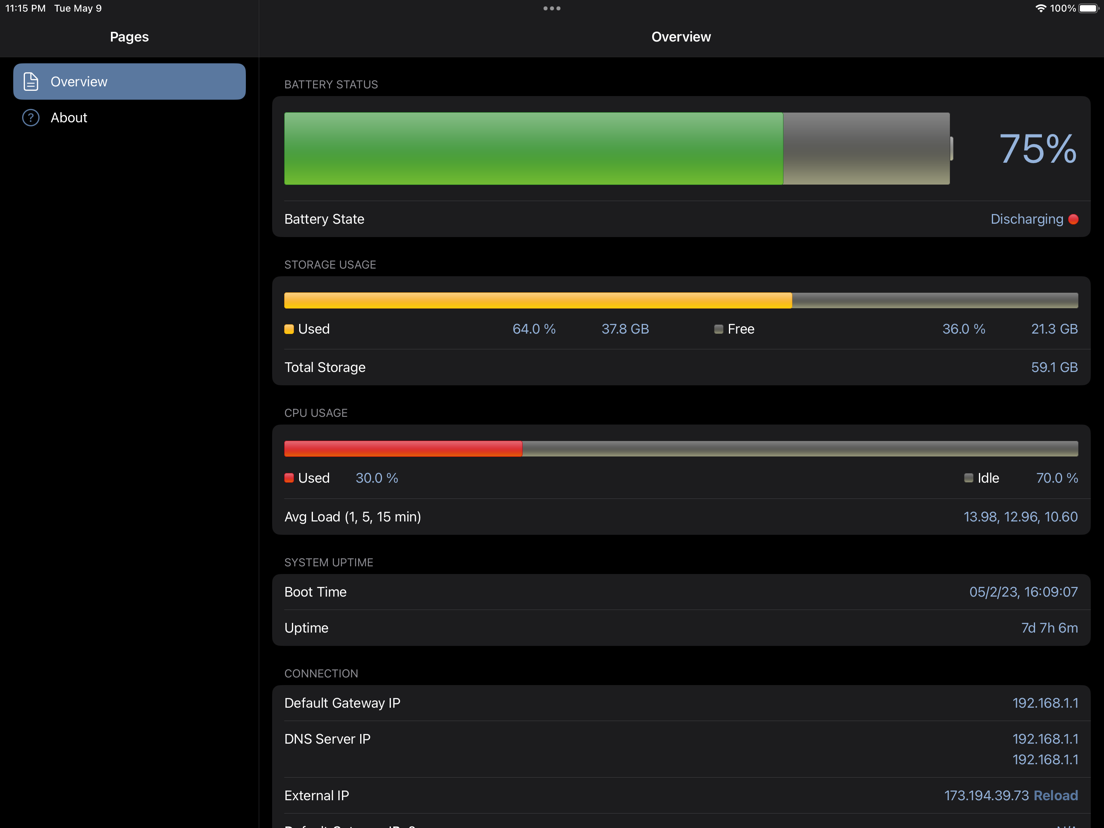Reload the External IP address
The image size is (1104, 828).
coord(1055,795)
